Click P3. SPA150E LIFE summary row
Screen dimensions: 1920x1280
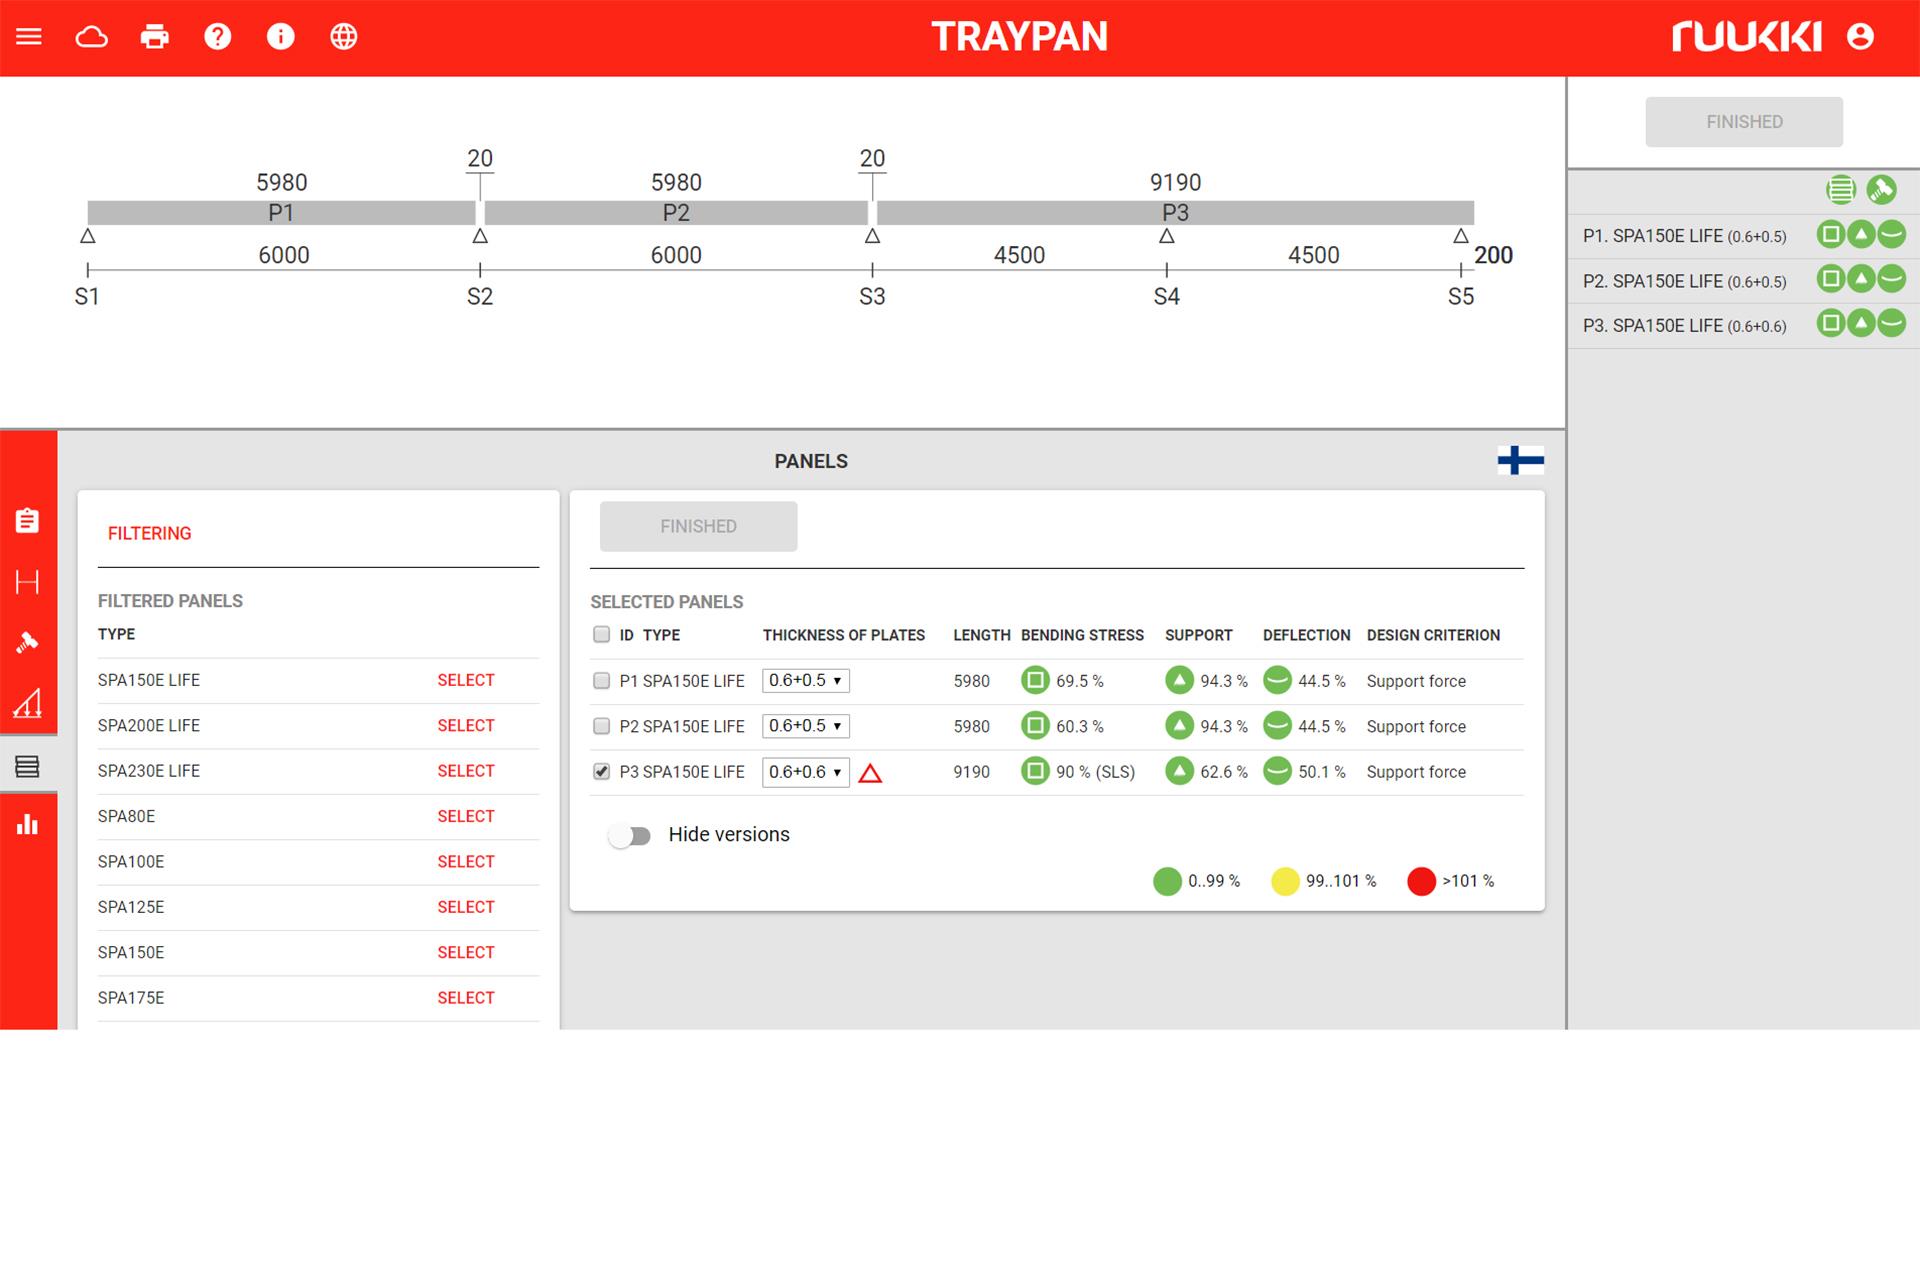click(x=1743, y=325)
